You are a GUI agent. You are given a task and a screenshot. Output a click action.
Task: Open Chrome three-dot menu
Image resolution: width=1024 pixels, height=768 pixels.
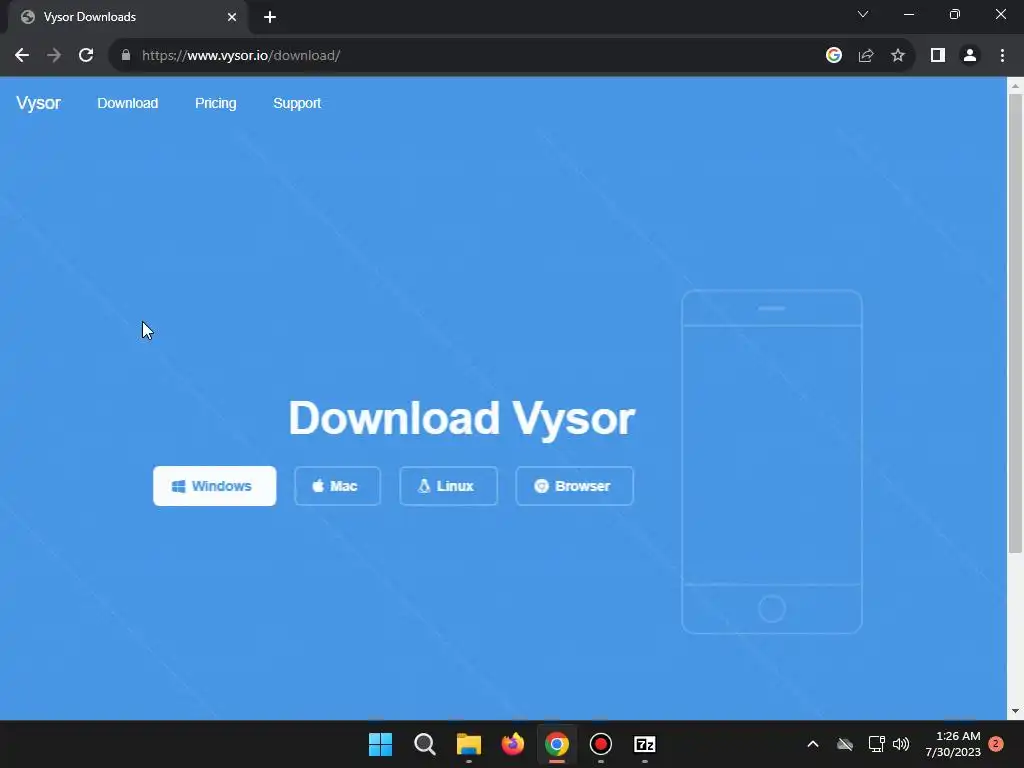[1002, 56]
